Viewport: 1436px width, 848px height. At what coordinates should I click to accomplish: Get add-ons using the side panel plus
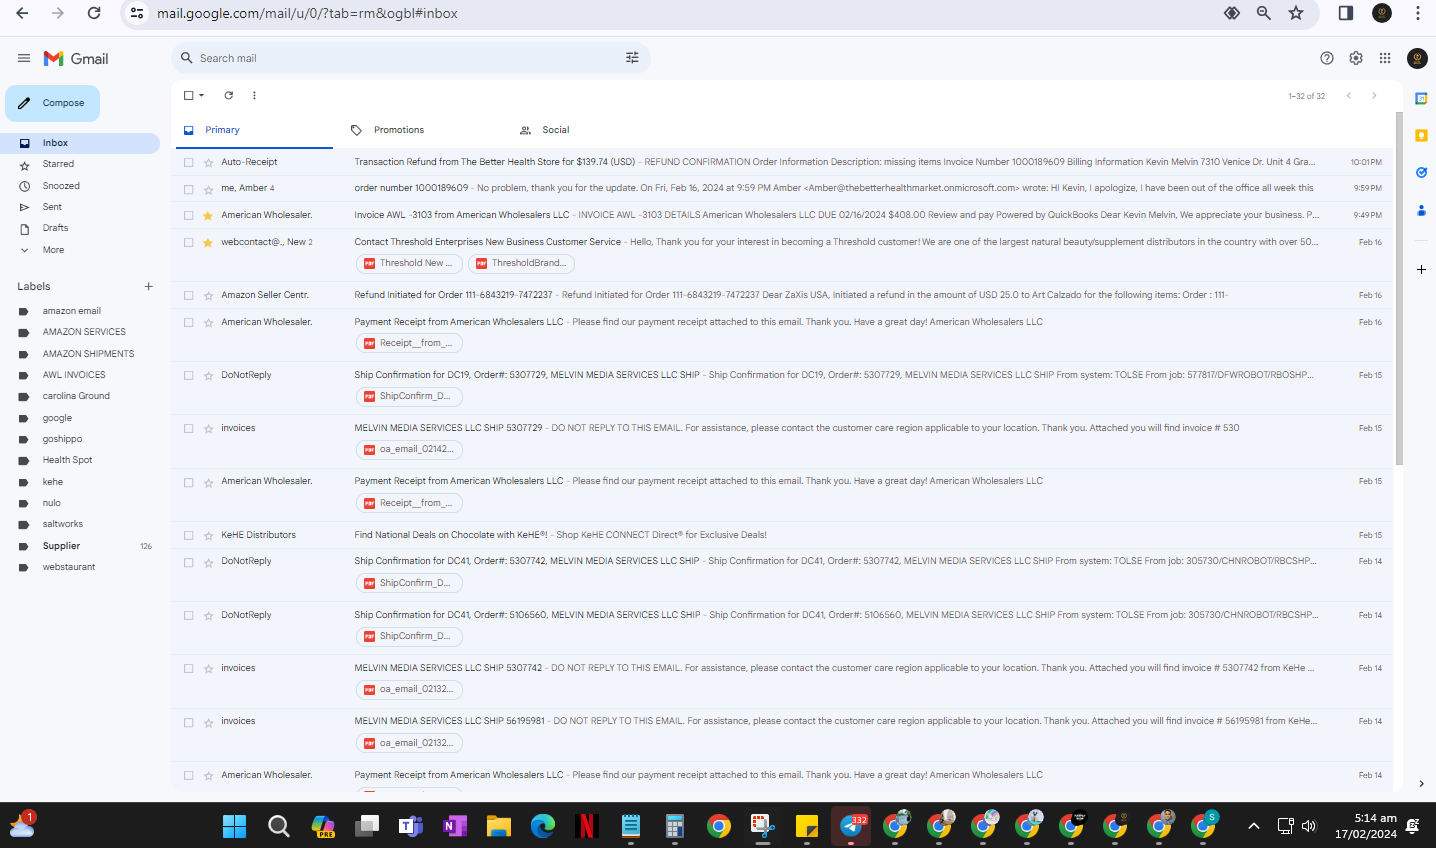coord(1421,269)
